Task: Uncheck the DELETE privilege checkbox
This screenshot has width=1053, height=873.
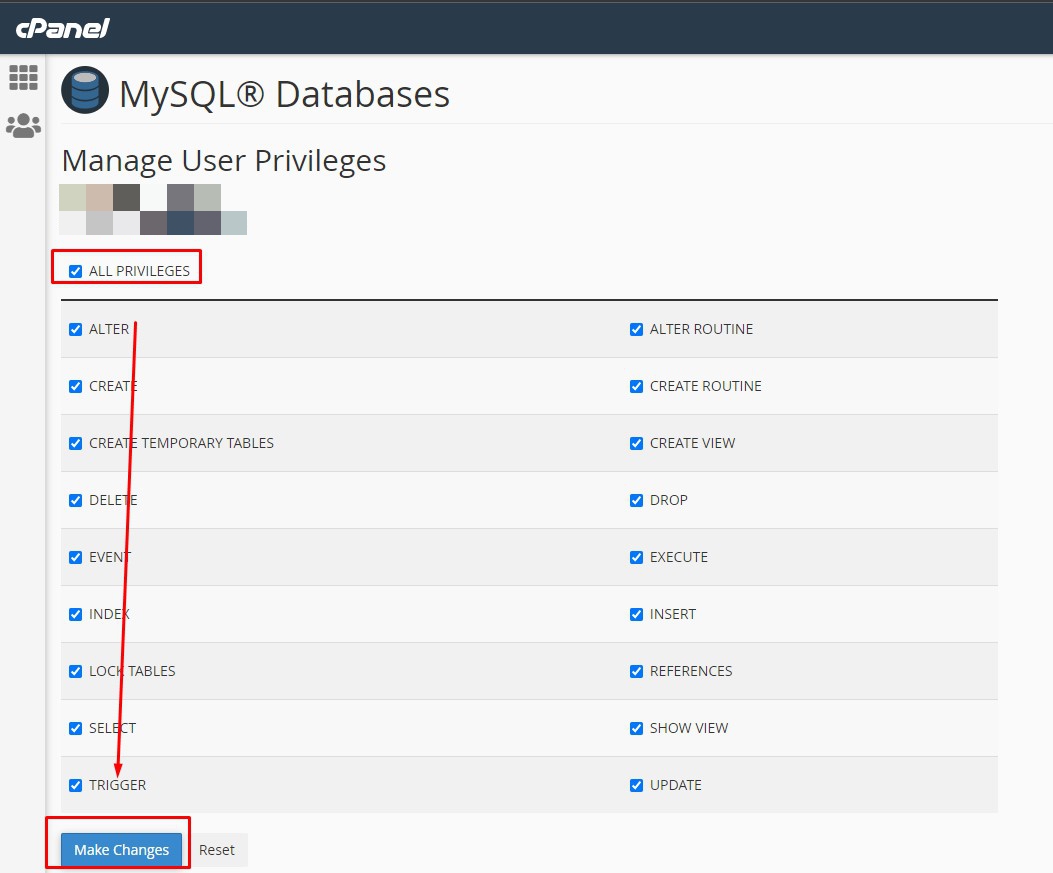Action: tap(75, 500)
